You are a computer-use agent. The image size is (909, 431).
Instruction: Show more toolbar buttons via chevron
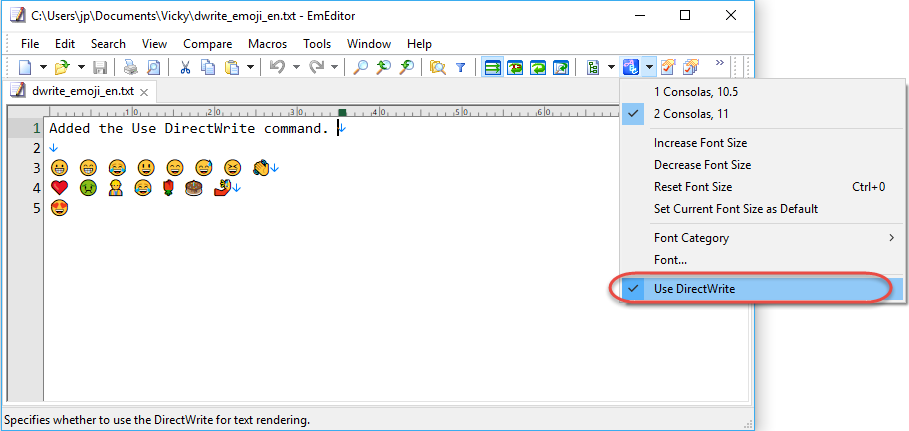pos(719,63)
